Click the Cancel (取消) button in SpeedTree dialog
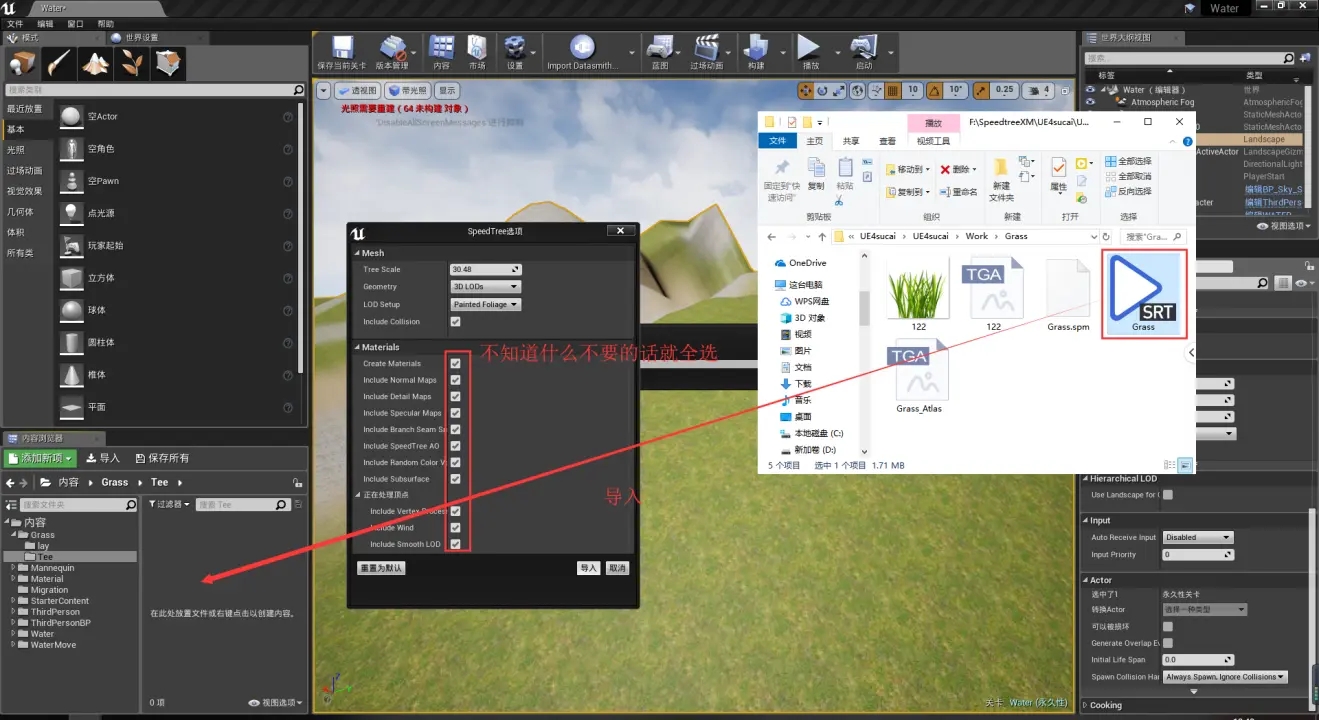The image size is (1319, 720). coord(617,568)
